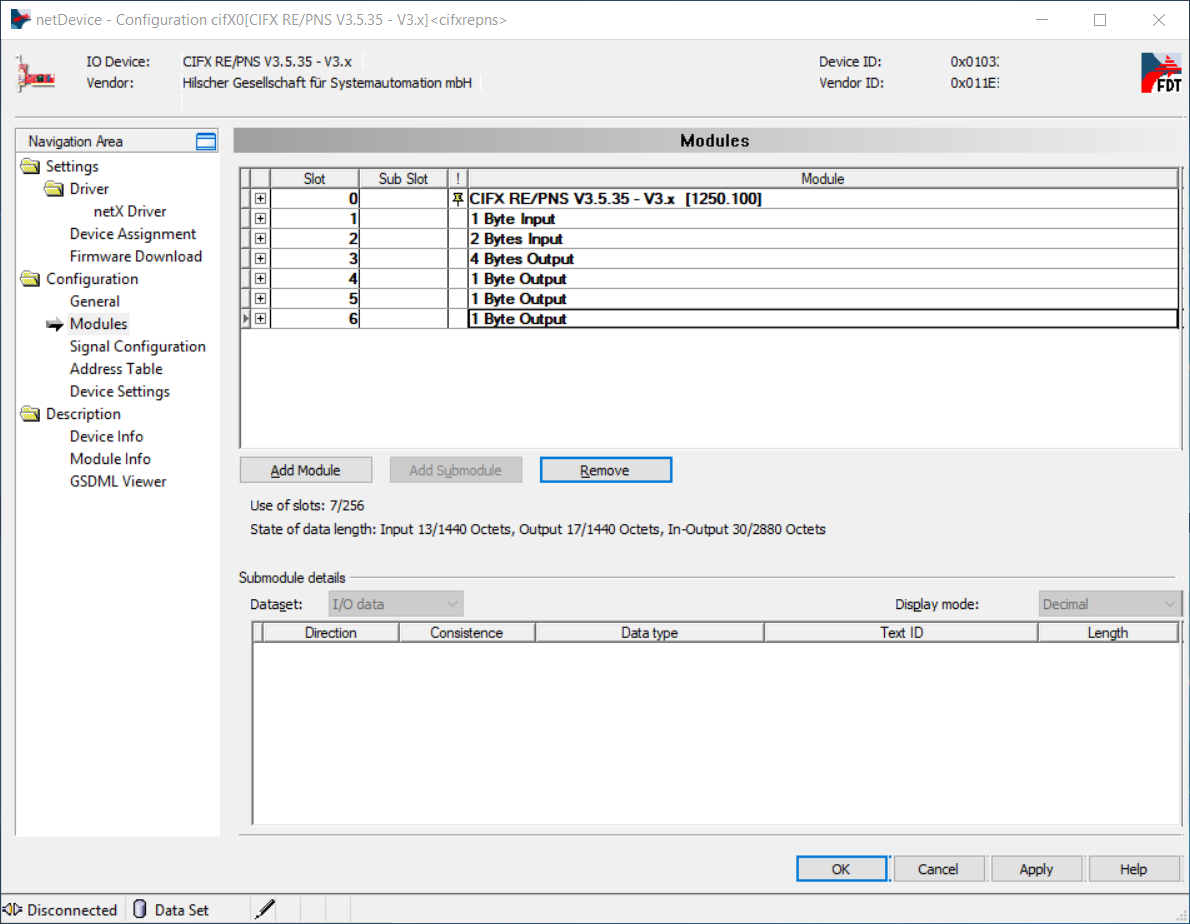Open the Firmware Download page
Viewport: 1190px width, 924px height.
pos(135,257)
